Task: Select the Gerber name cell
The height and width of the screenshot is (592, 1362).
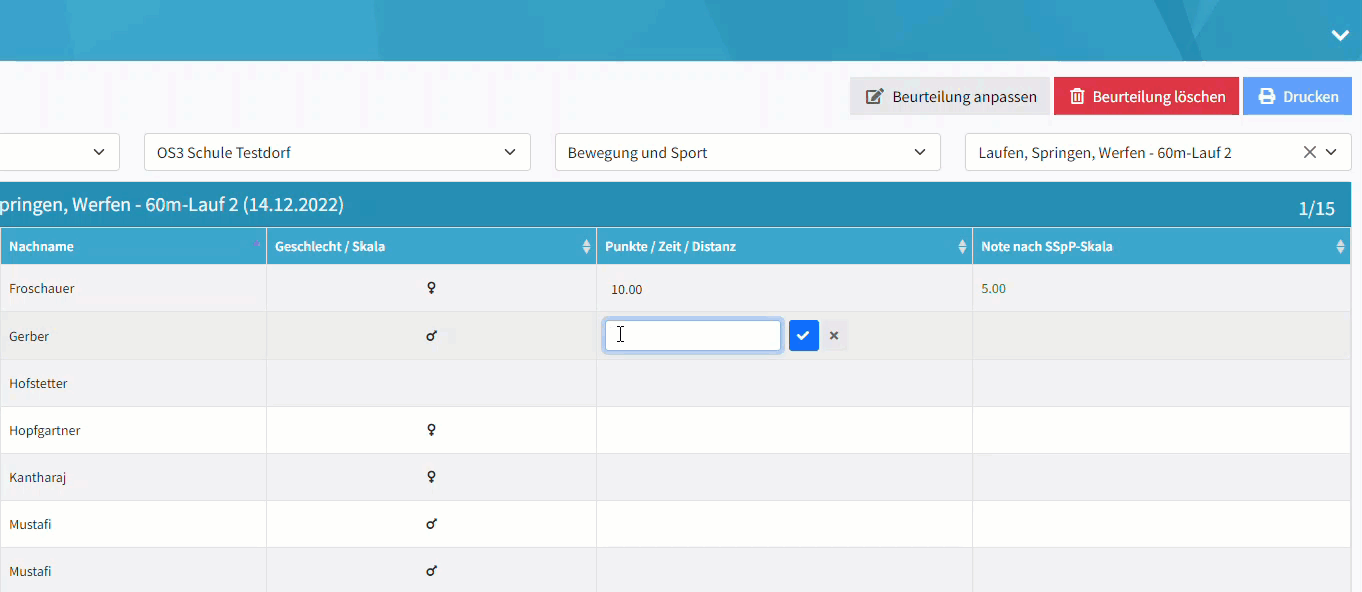Action: (133, 336)
